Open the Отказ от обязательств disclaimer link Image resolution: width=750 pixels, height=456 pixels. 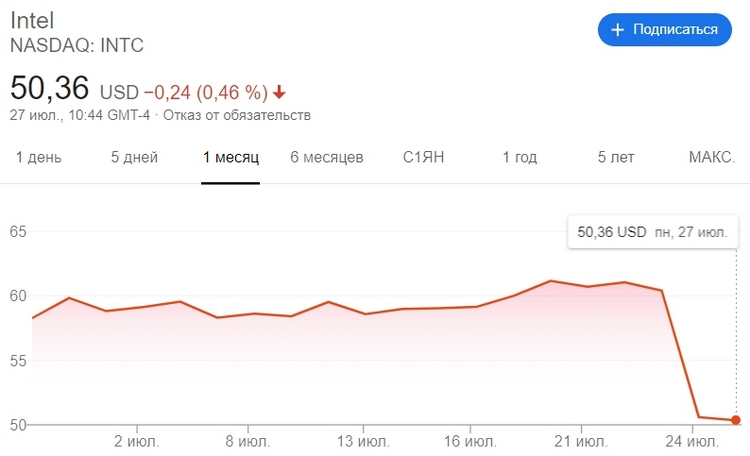coord(237,115)
